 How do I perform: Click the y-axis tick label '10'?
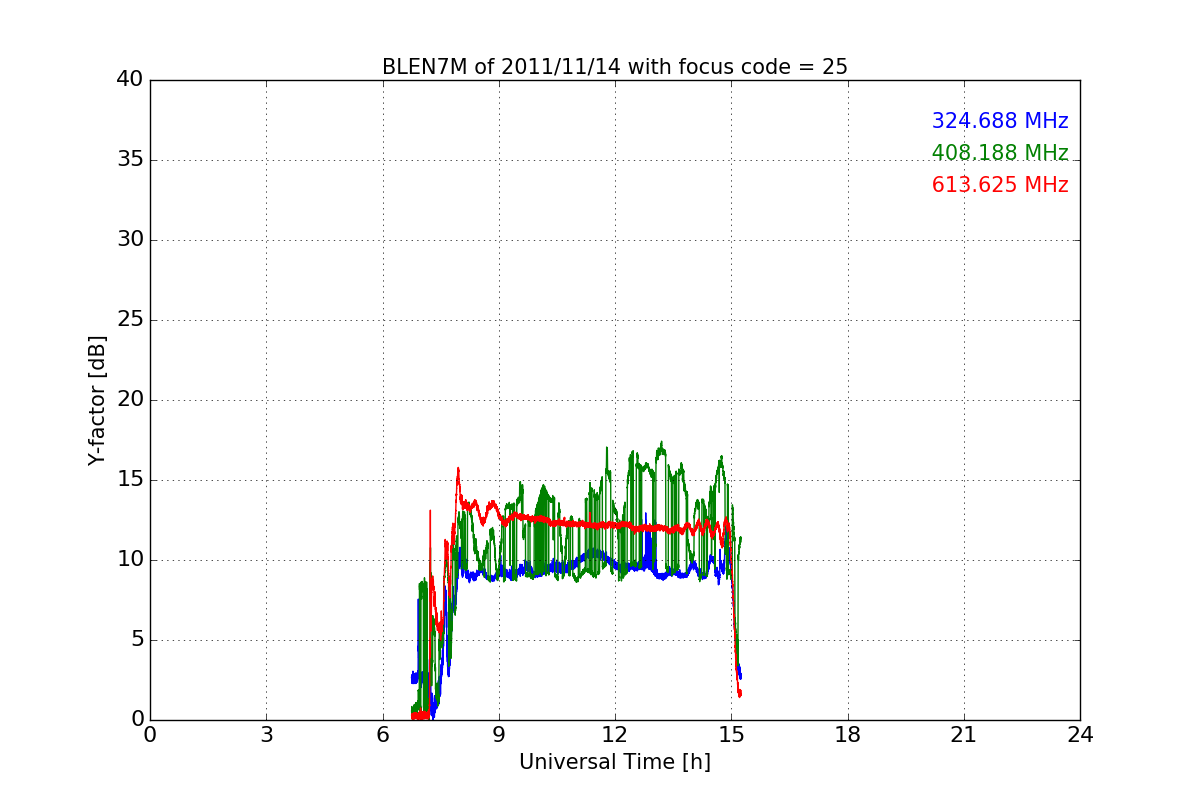pos(130,560)
